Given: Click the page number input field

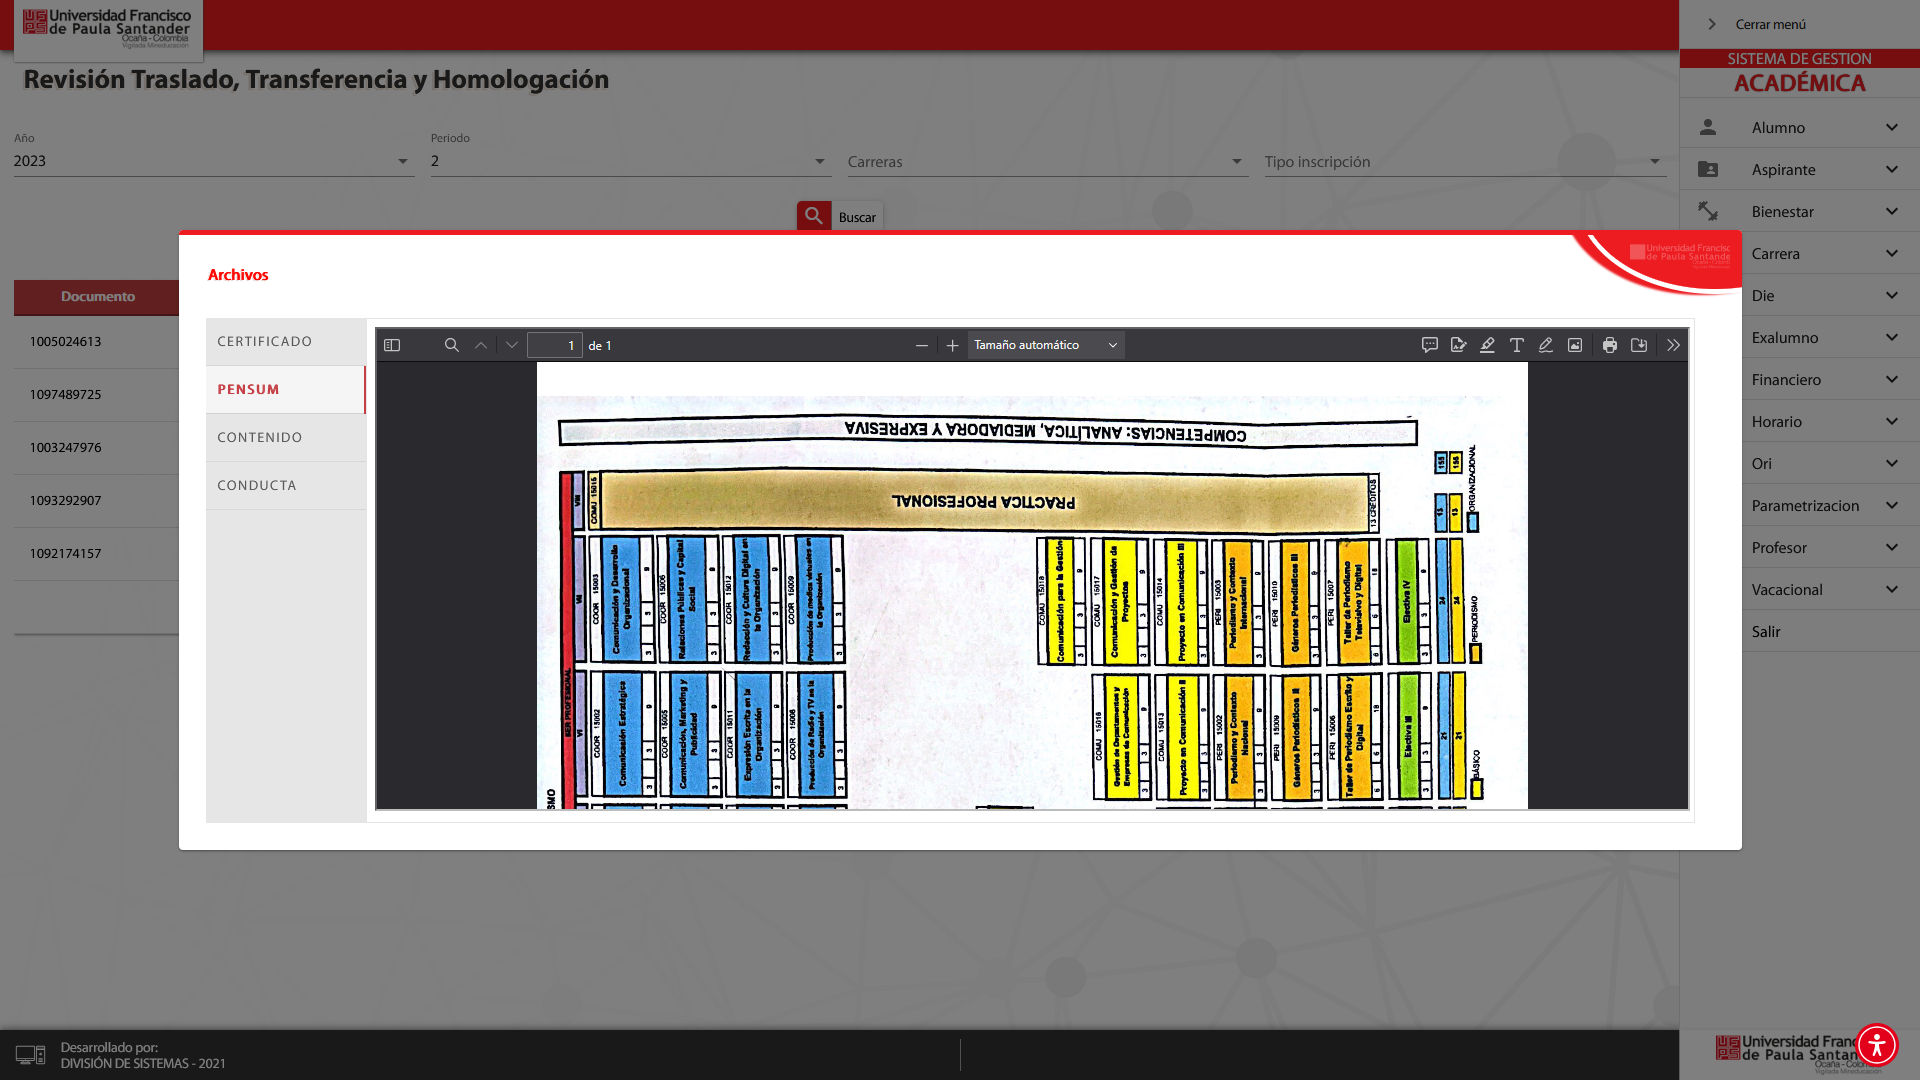Looking at the screenshot, I should point(554,345).
